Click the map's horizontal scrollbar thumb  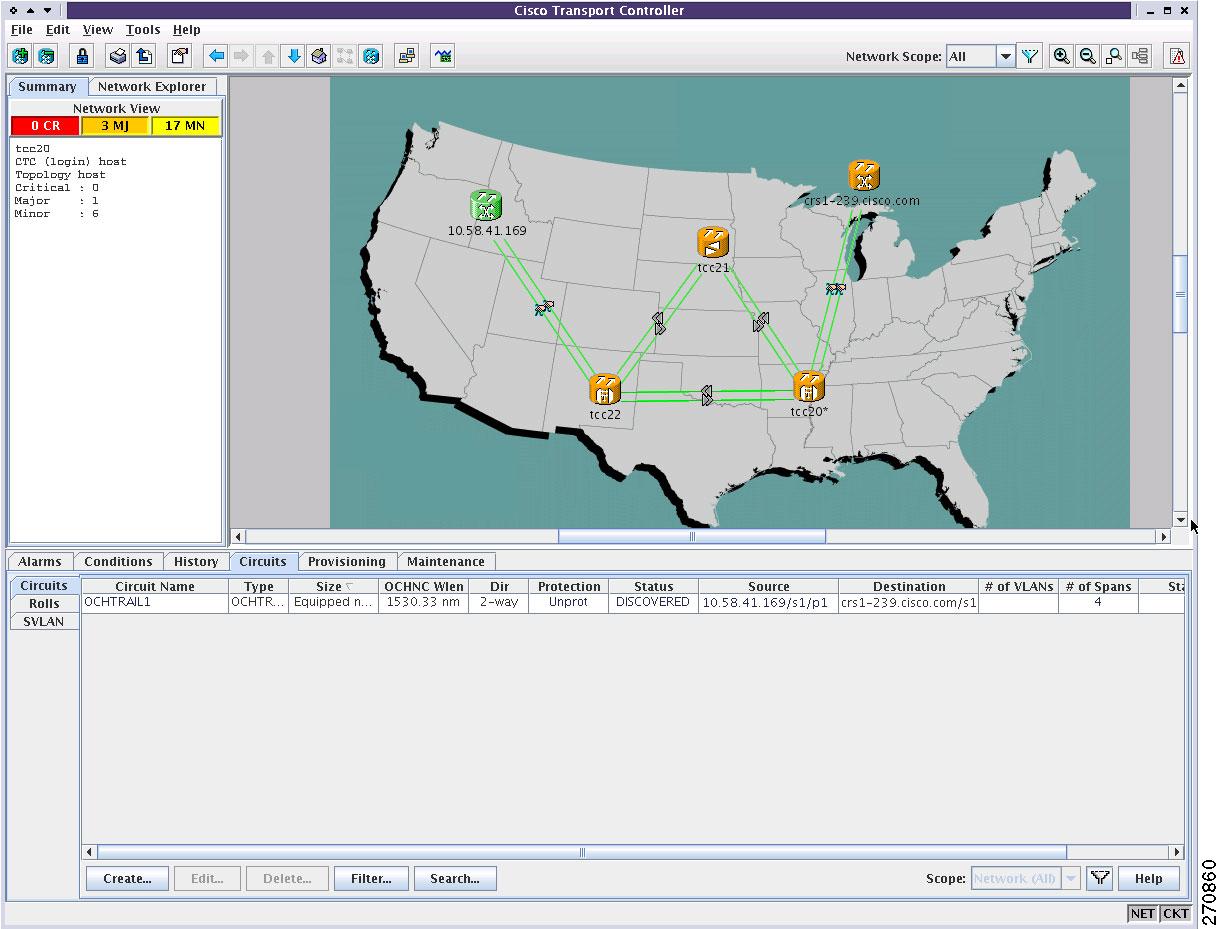click(x=692, y=537)
